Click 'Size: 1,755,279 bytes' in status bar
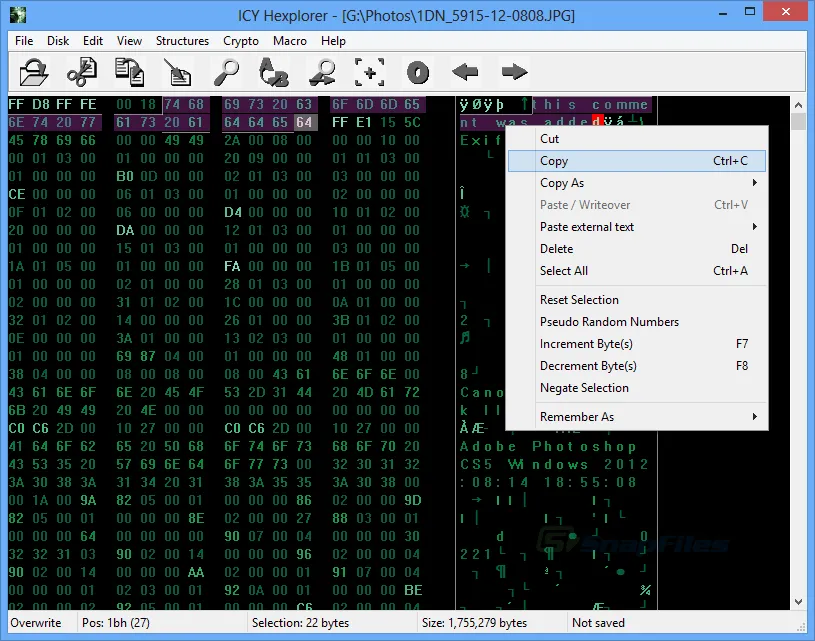Image resolution: width=815 pixels, height=641 pixels. (x=474, y=623)
